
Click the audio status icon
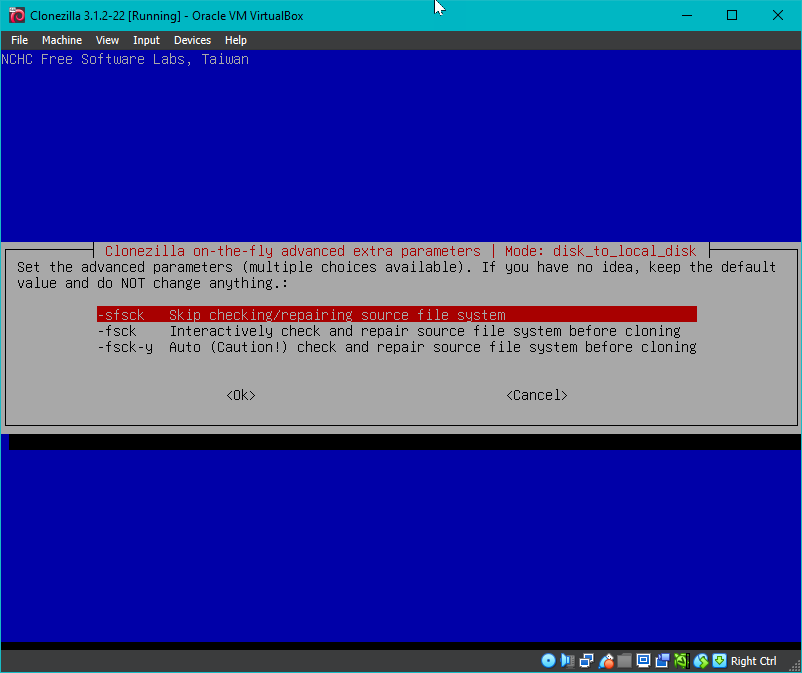point(568,661)
